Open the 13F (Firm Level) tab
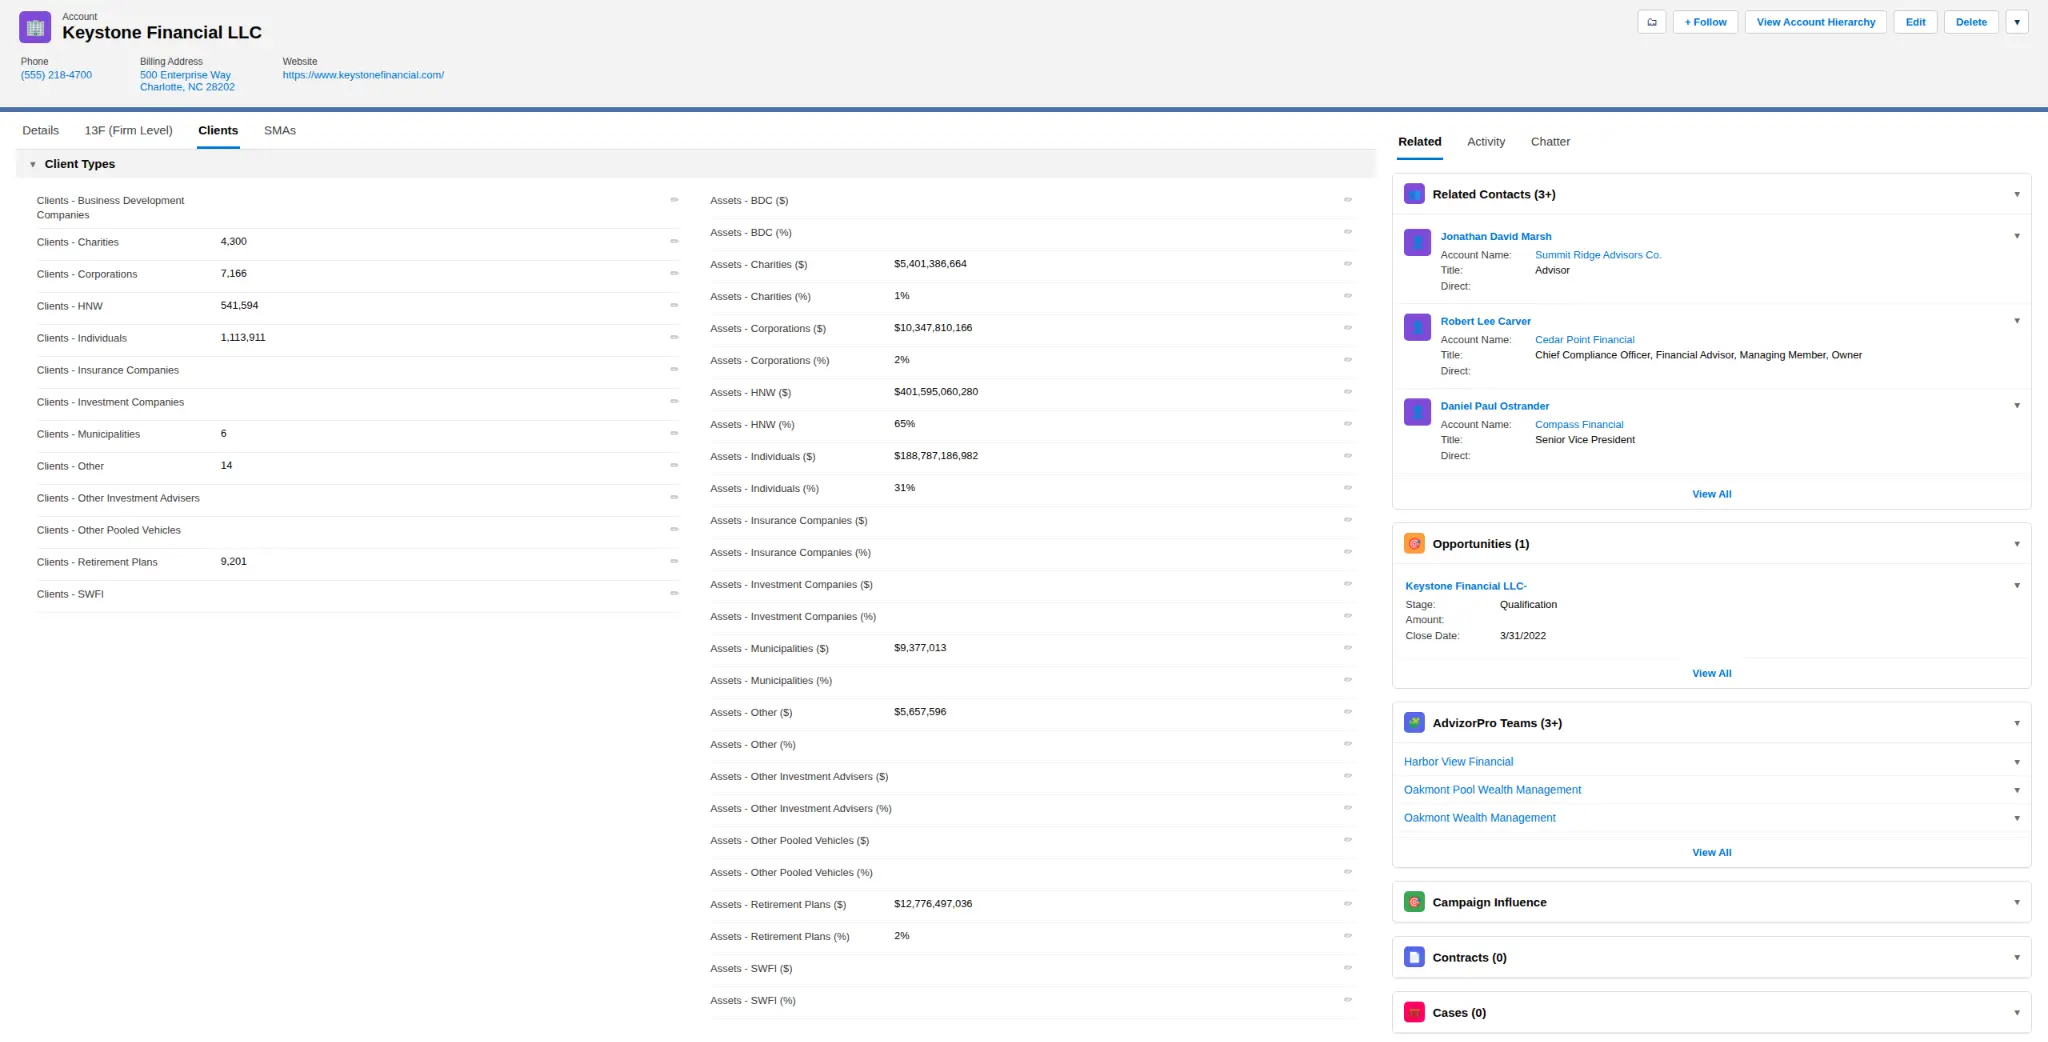The image size is (2048, 1042). coord(128,130)
